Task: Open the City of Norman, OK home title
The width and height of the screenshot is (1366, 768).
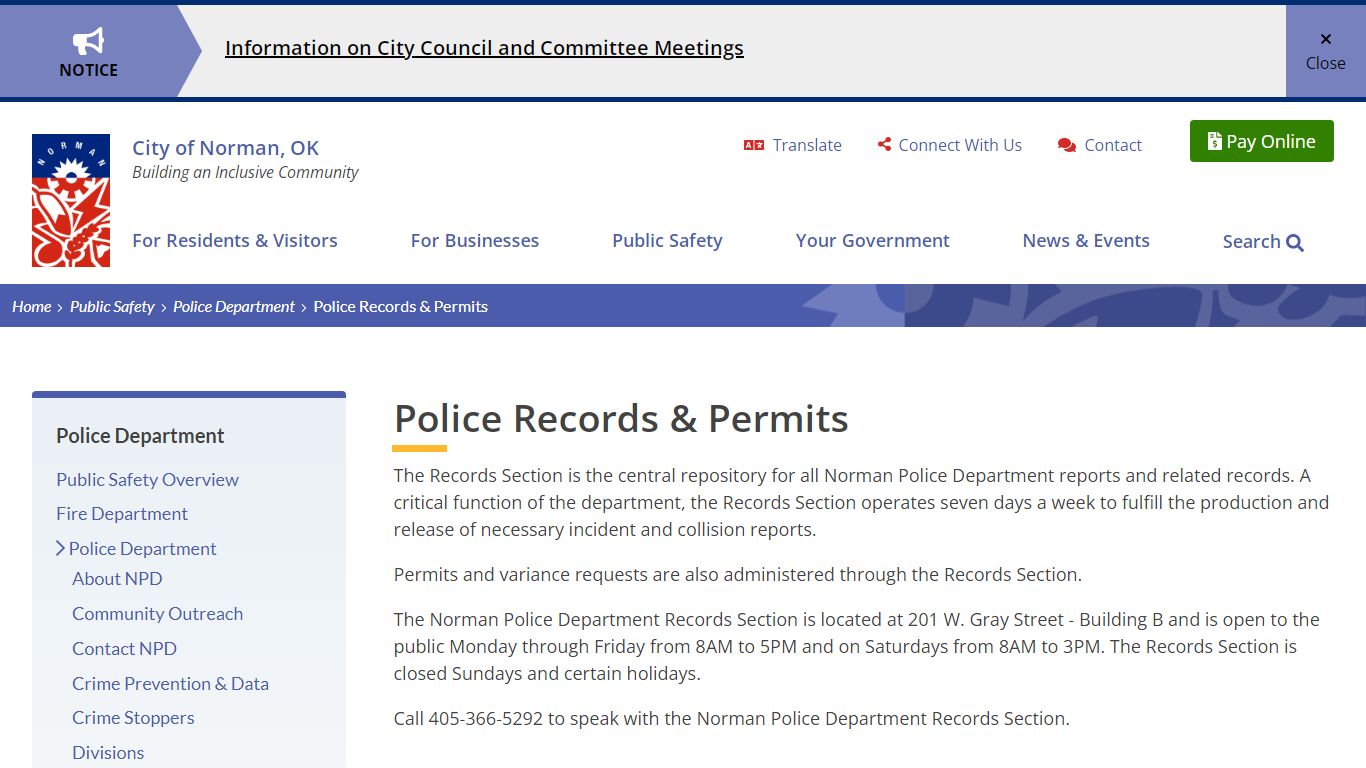Action: pos(225,148)
